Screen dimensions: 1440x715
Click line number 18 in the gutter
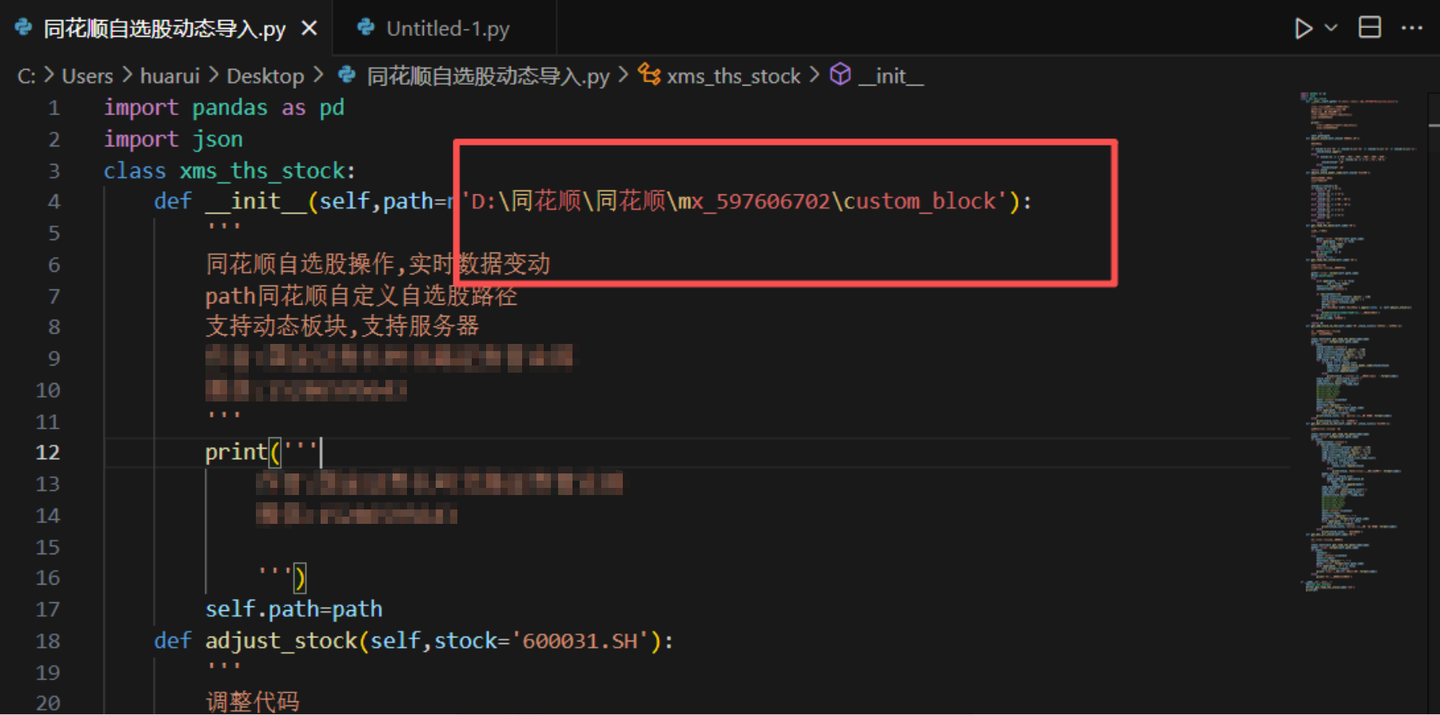48,641
